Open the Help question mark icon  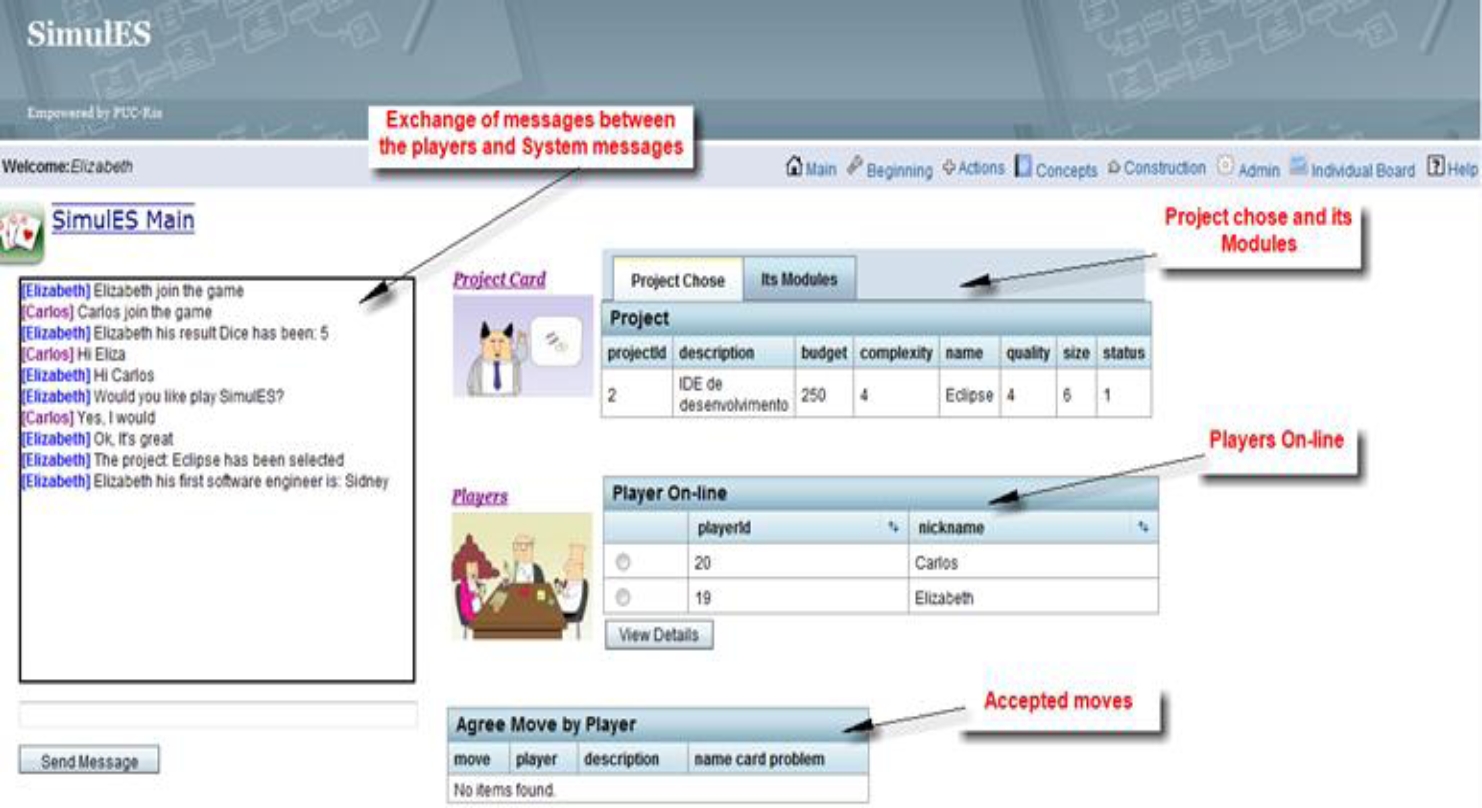tap(1435, 169)
